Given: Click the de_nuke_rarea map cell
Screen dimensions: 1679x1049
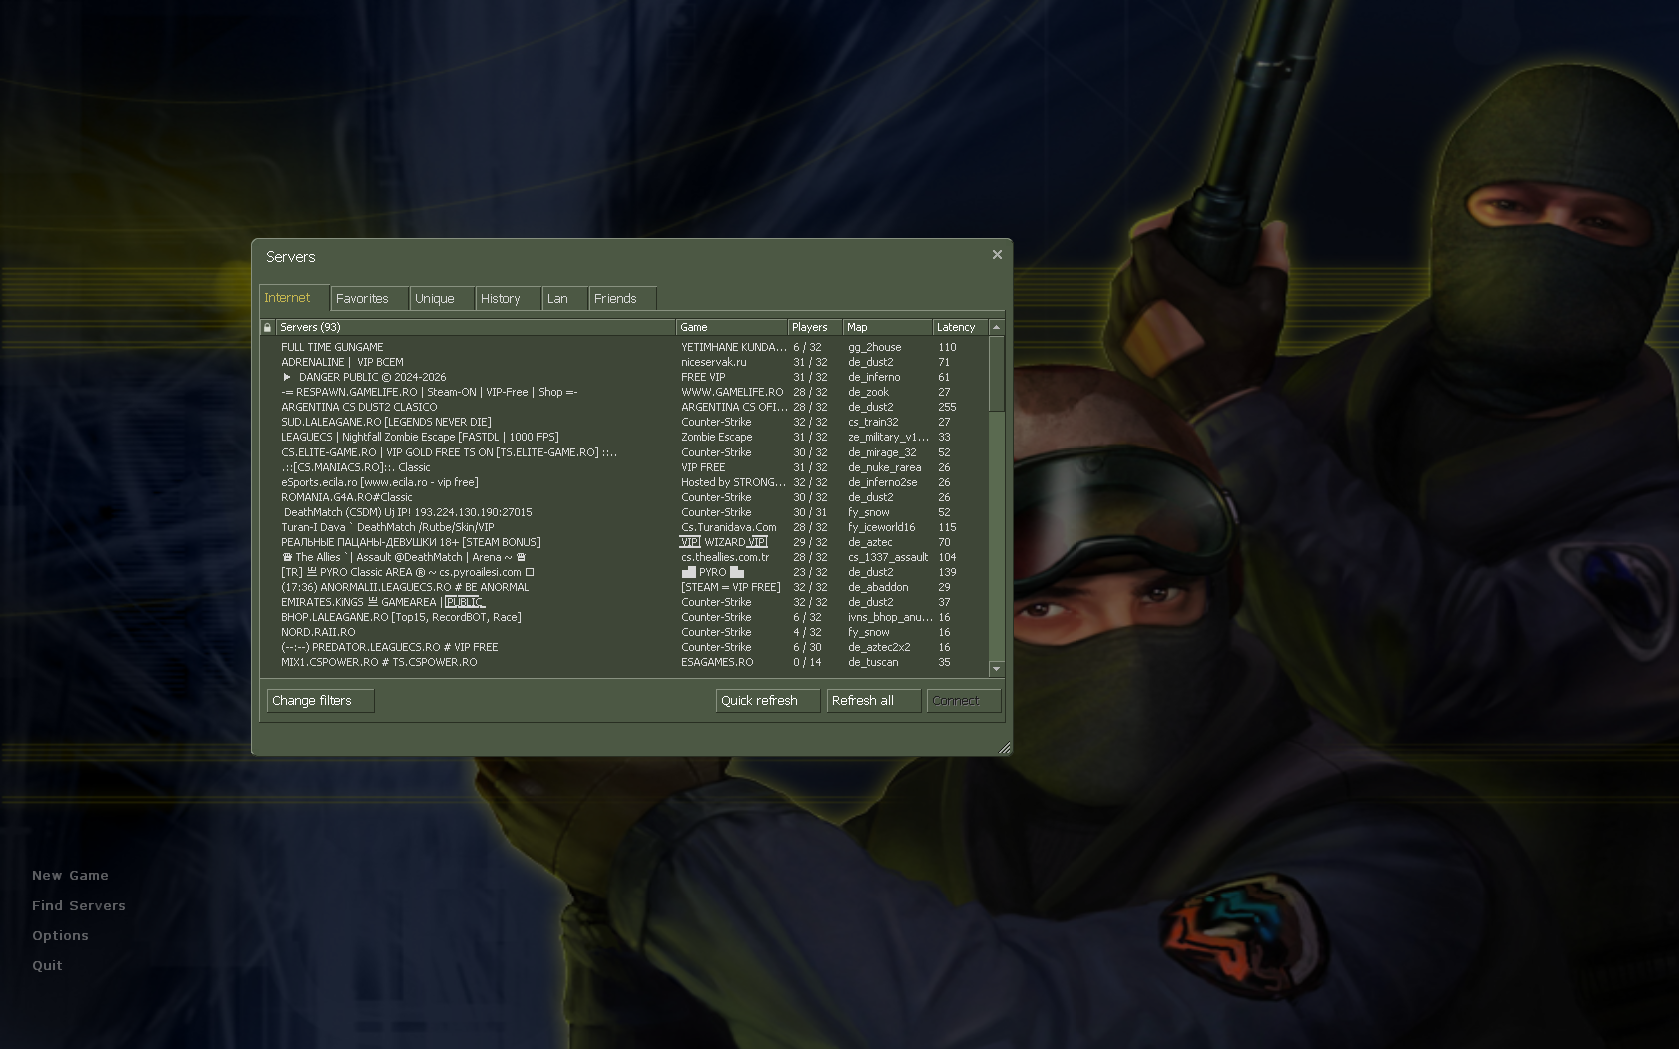Looking at the screenshot, I should 885,467.
